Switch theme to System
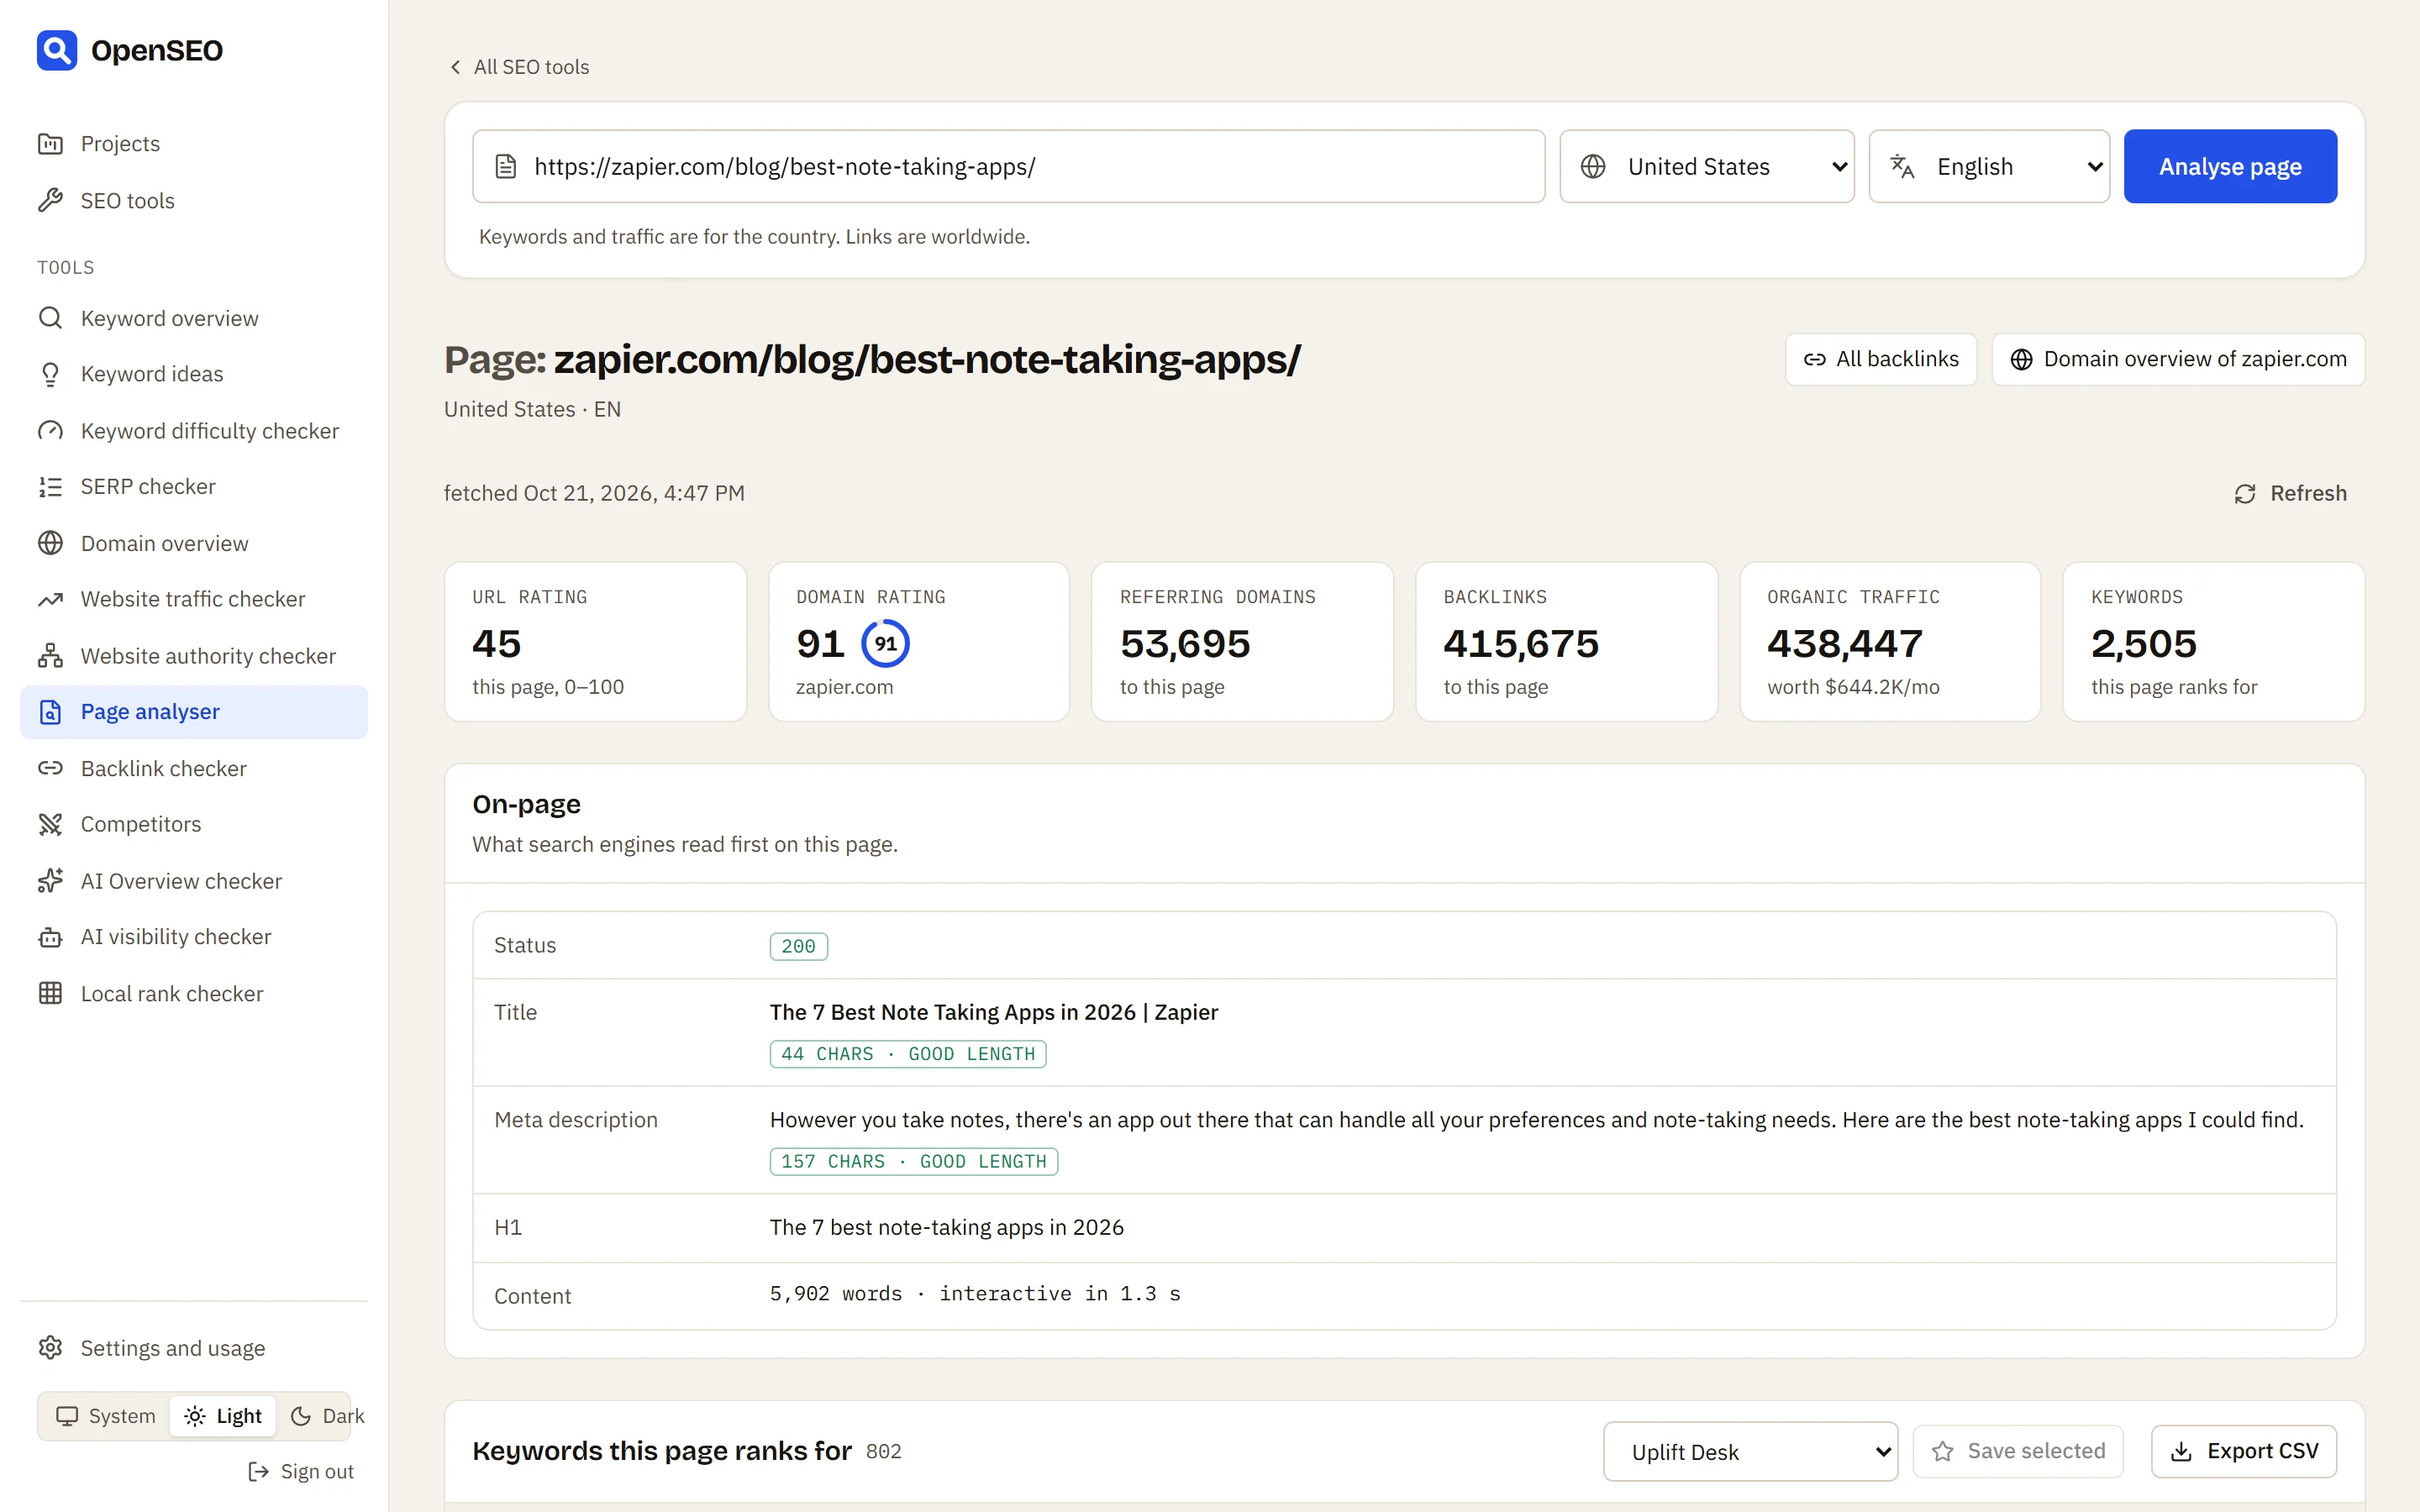The image size is (2420, 1512). (106, 1416)
